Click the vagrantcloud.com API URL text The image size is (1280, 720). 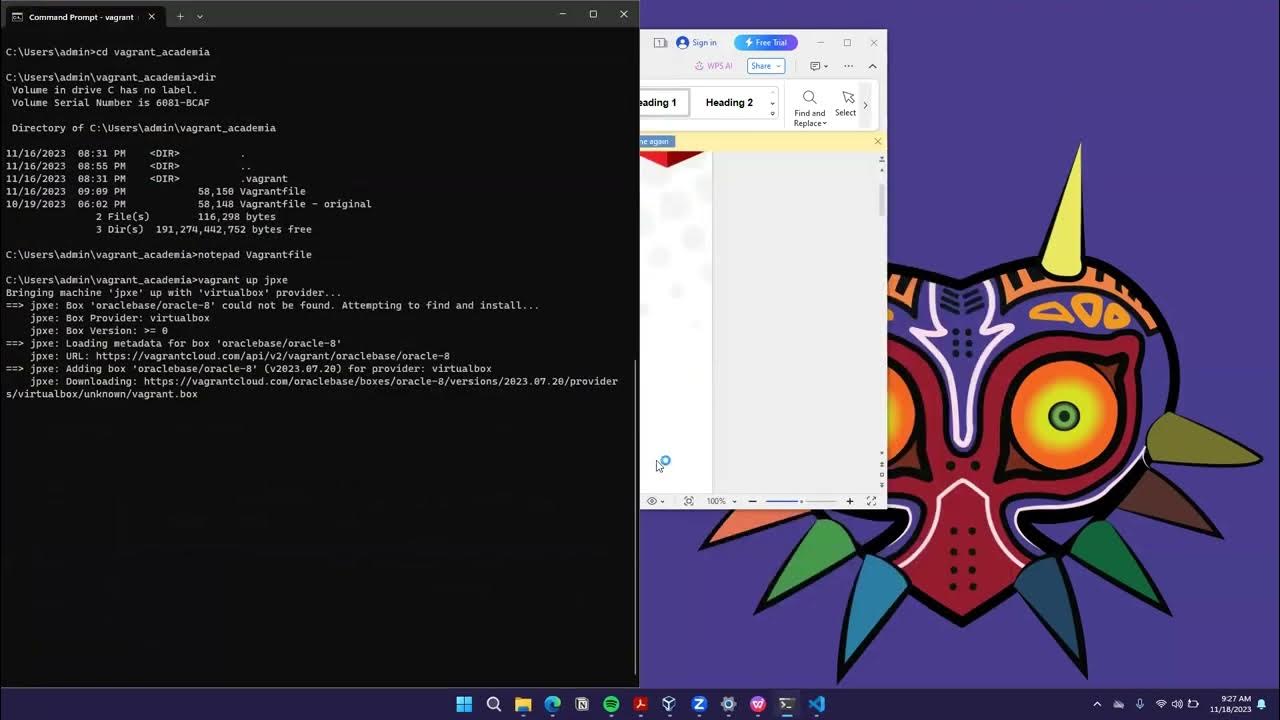(x=273, y=356)
